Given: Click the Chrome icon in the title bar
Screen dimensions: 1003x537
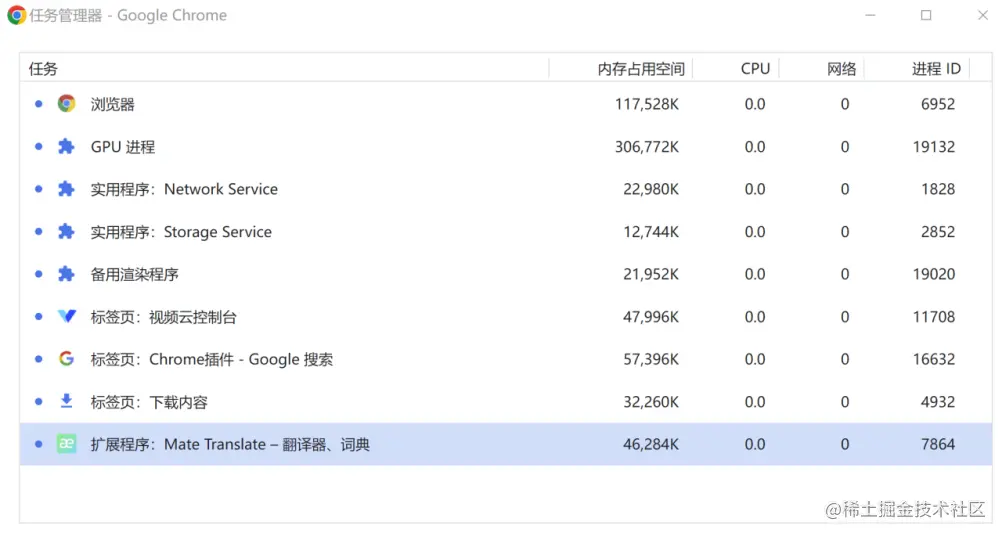Looking at the screenshot, I should tap(16, 16).
